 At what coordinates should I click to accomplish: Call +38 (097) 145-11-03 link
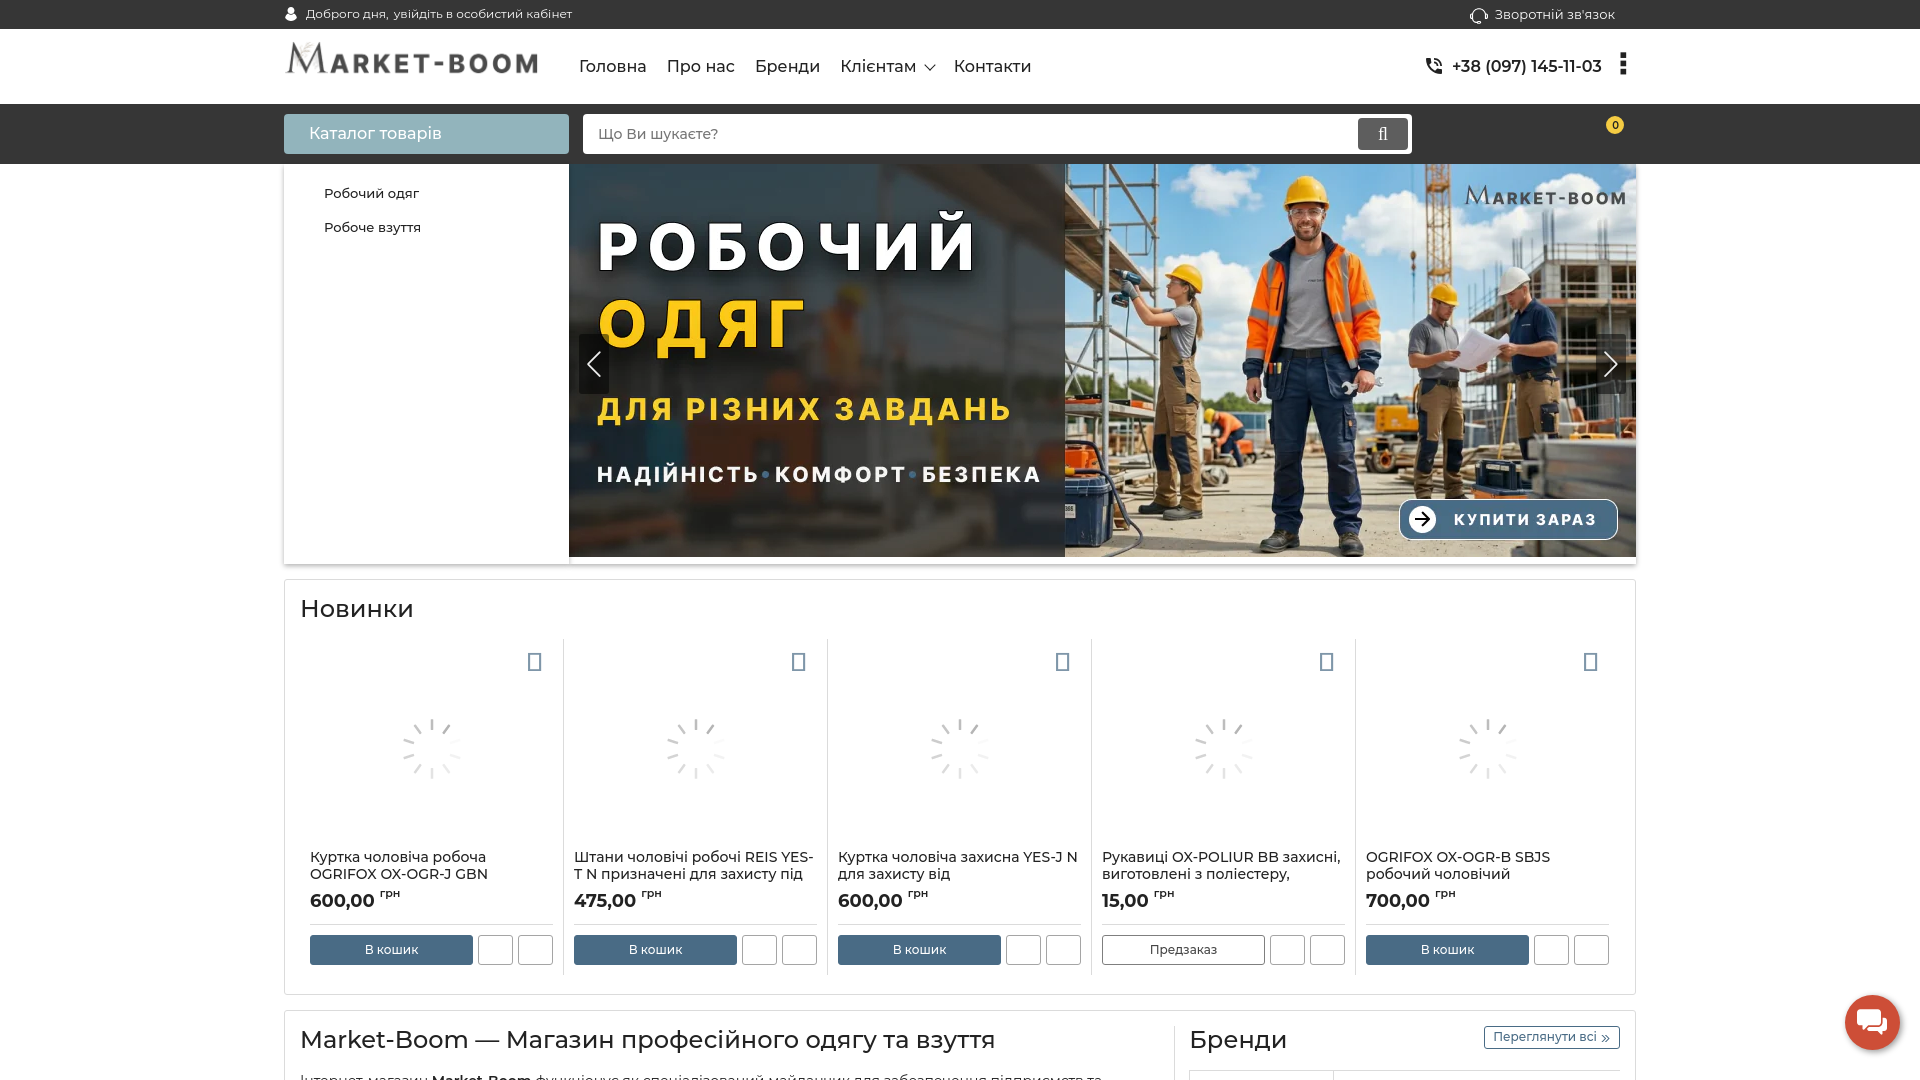1526,66
